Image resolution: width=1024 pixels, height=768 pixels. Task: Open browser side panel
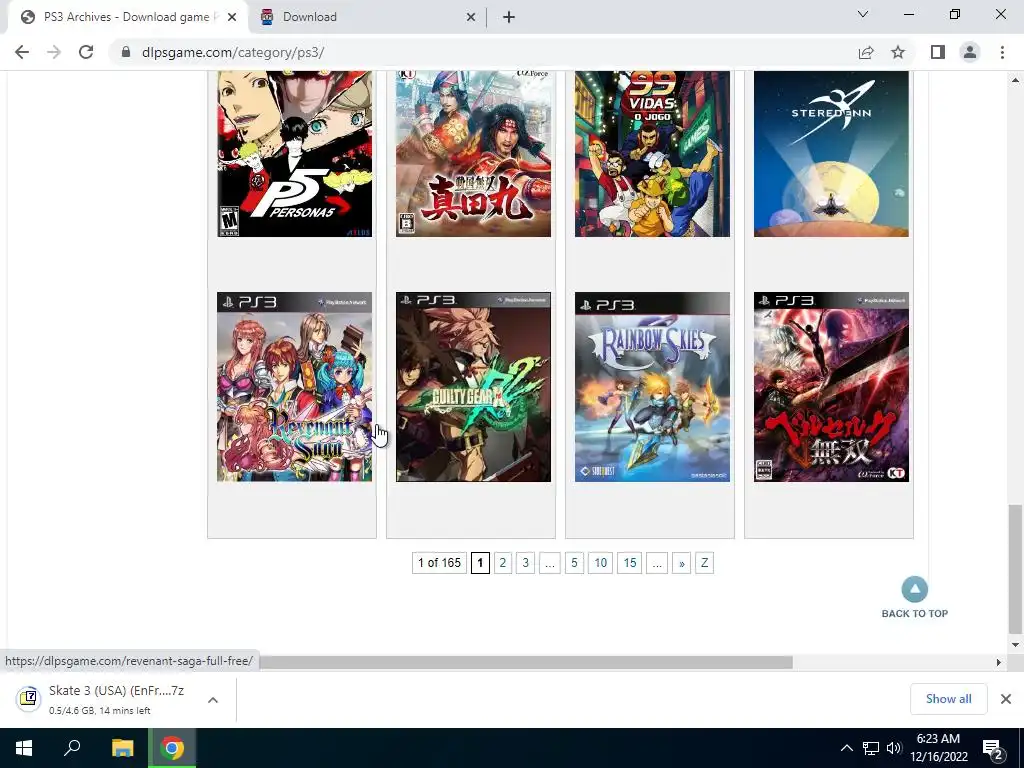pyautogui.click(x=938, y=52)
